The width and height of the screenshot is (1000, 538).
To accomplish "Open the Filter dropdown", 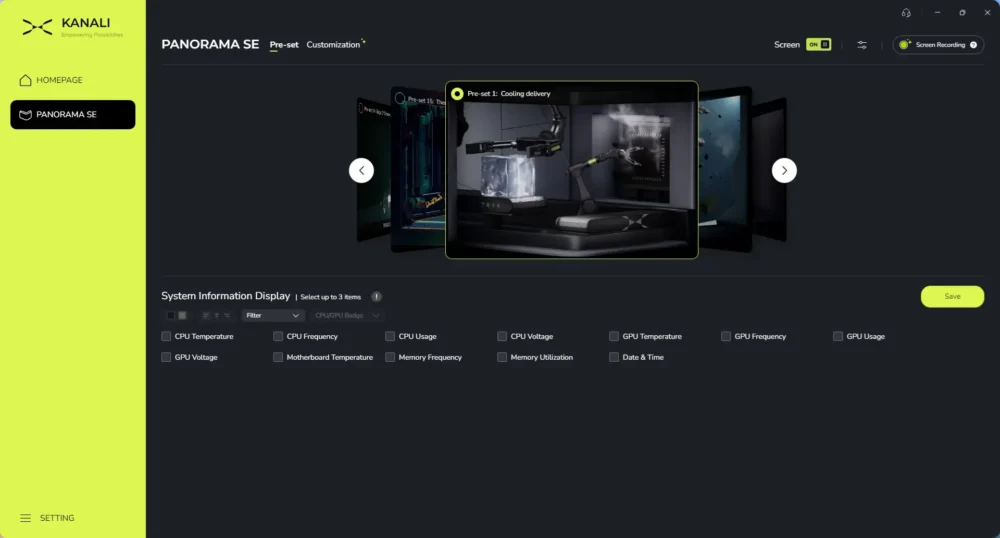I will click(272, 316).
